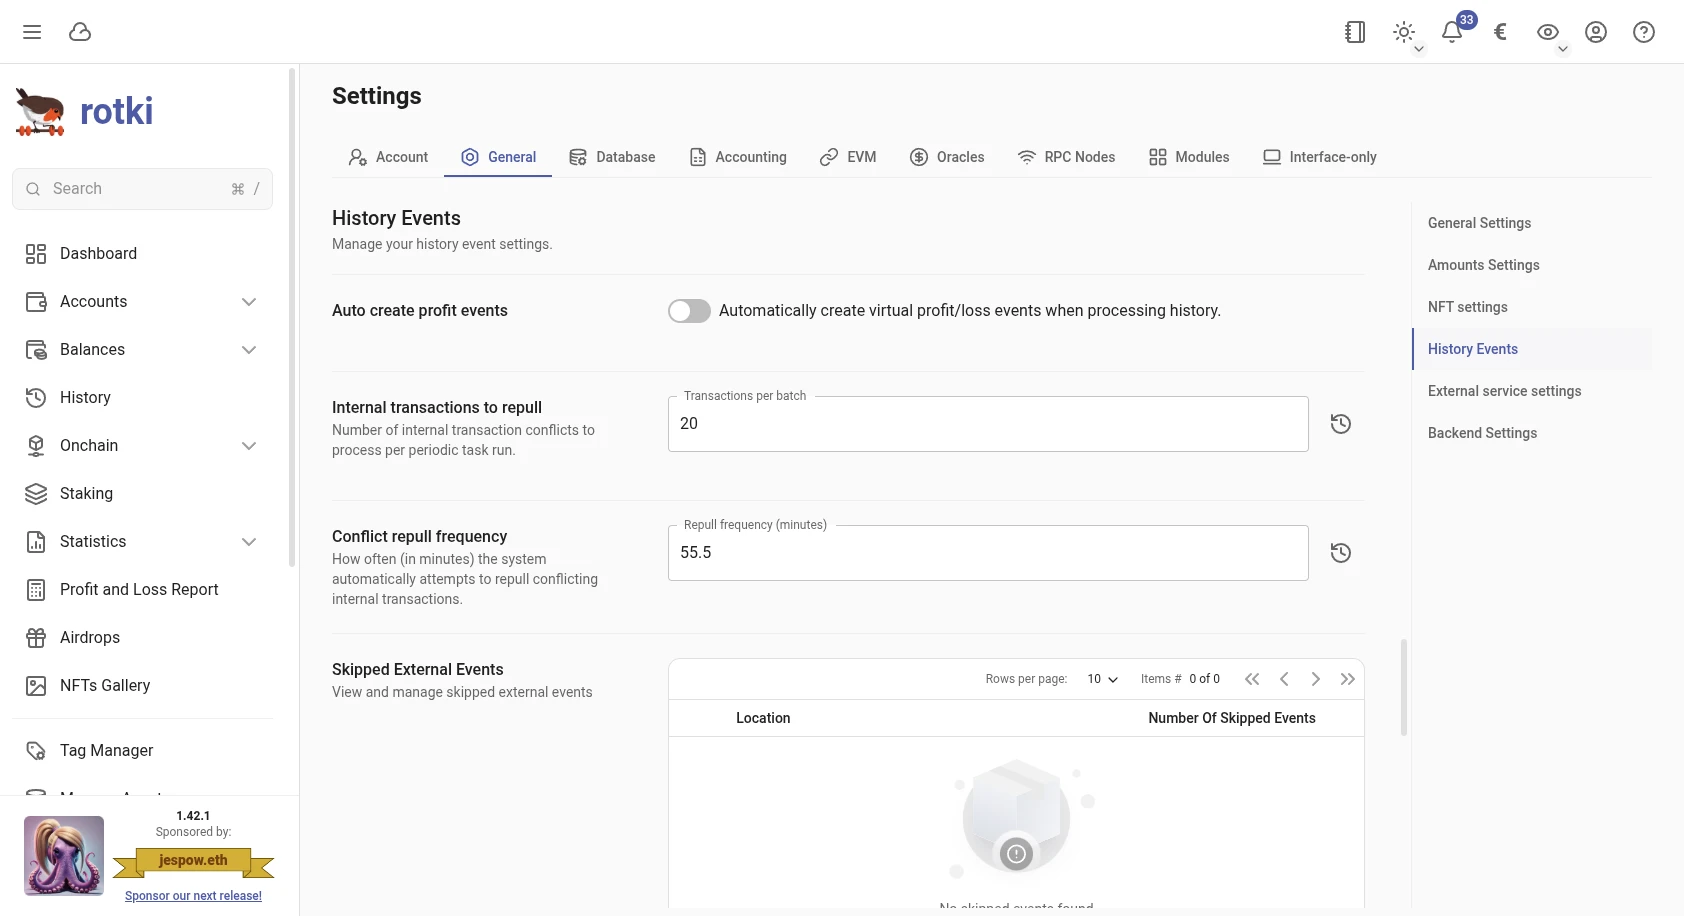
Task: Reset Repull frequency using history icon
Action: click(1341, 552)
